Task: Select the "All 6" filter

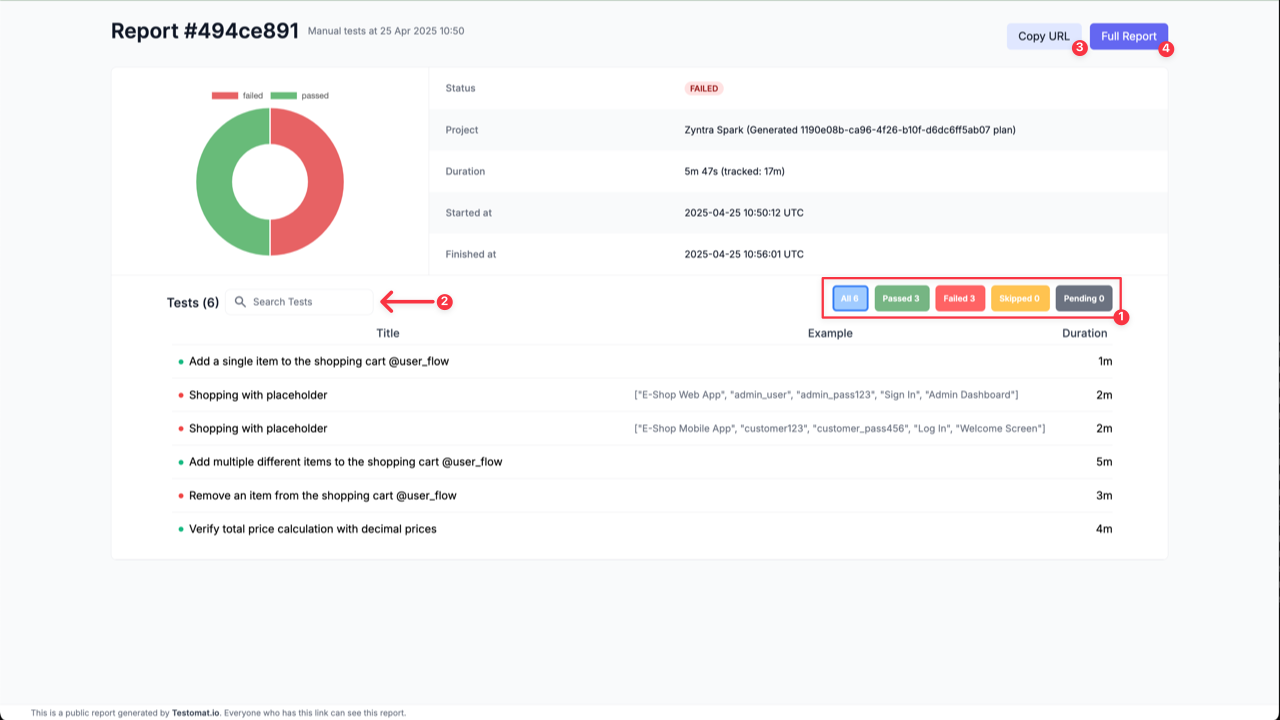Action: 849,297
